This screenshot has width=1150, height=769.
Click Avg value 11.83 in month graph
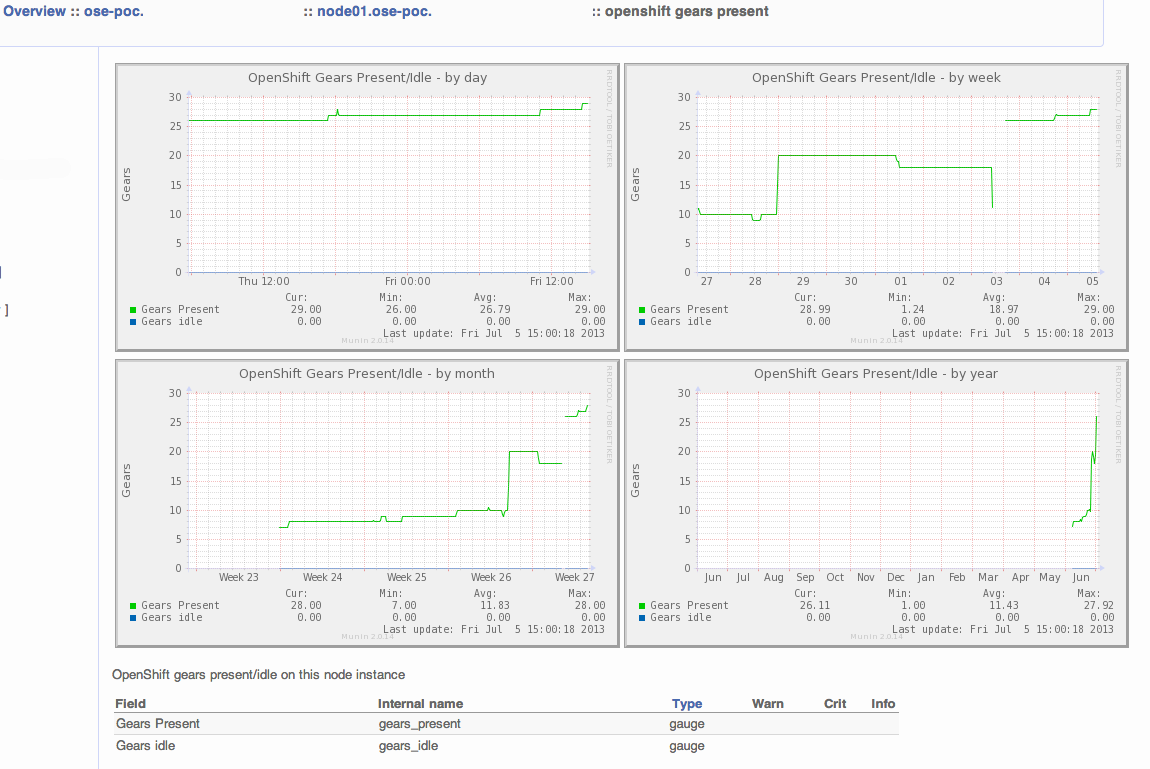click(495, 606)
